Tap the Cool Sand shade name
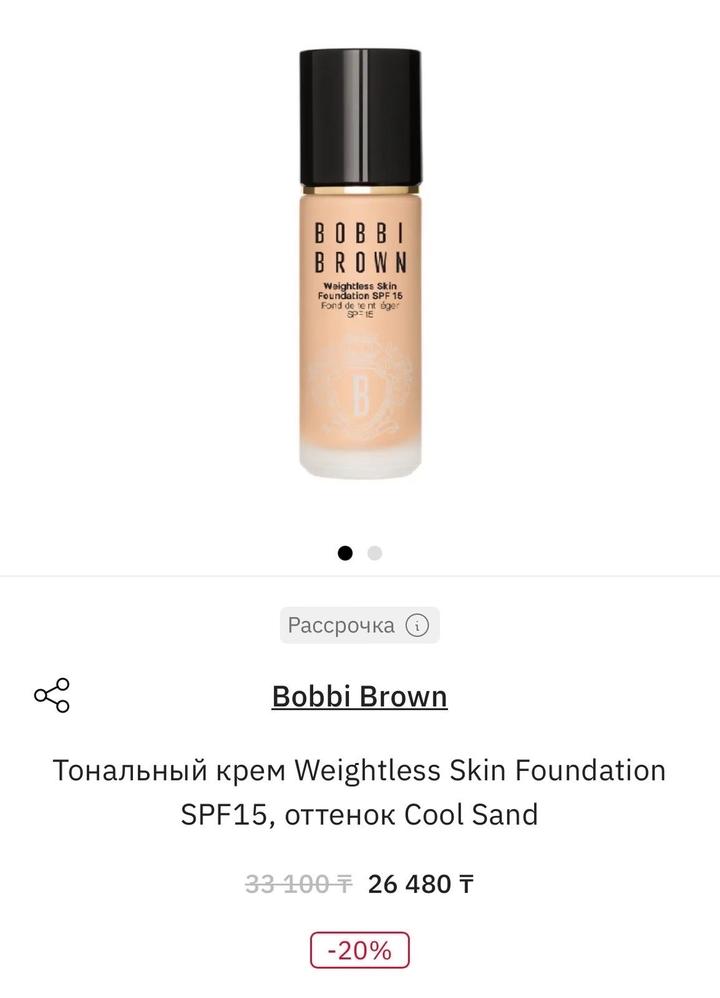The image size is (720, 998). coord(471,815)
